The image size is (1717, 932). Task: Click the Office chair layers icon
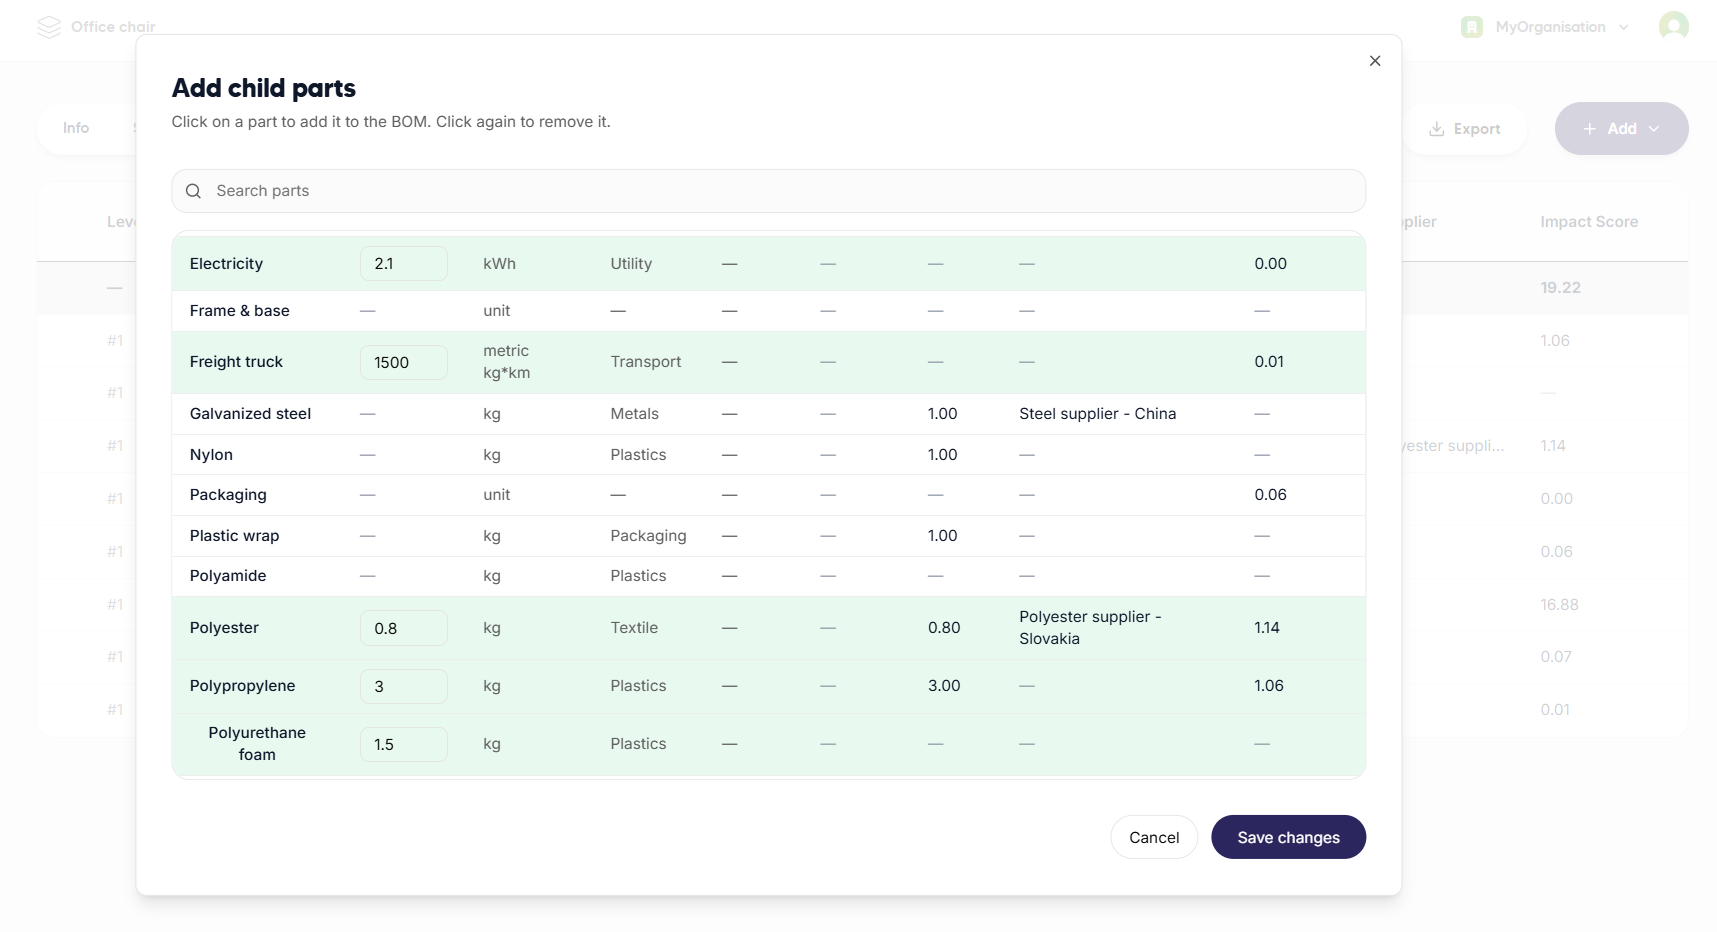pyautogui.click(x=49, y=27)
